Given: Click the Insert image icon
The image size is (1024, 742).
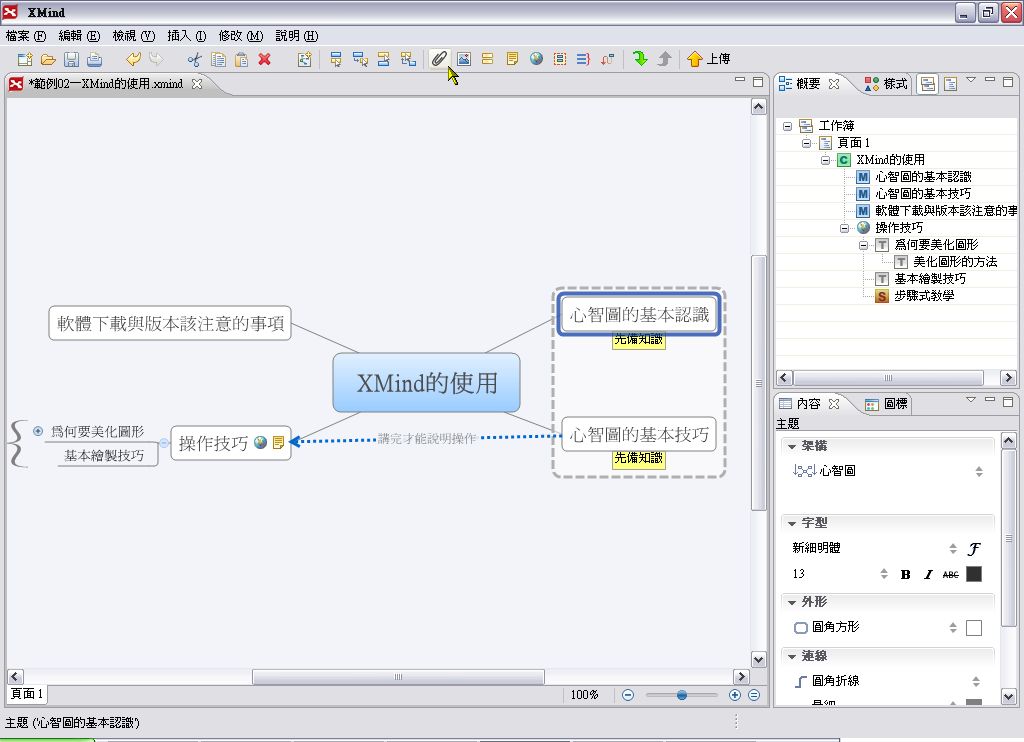Looking at the screenshot, I should coord(464,59).
